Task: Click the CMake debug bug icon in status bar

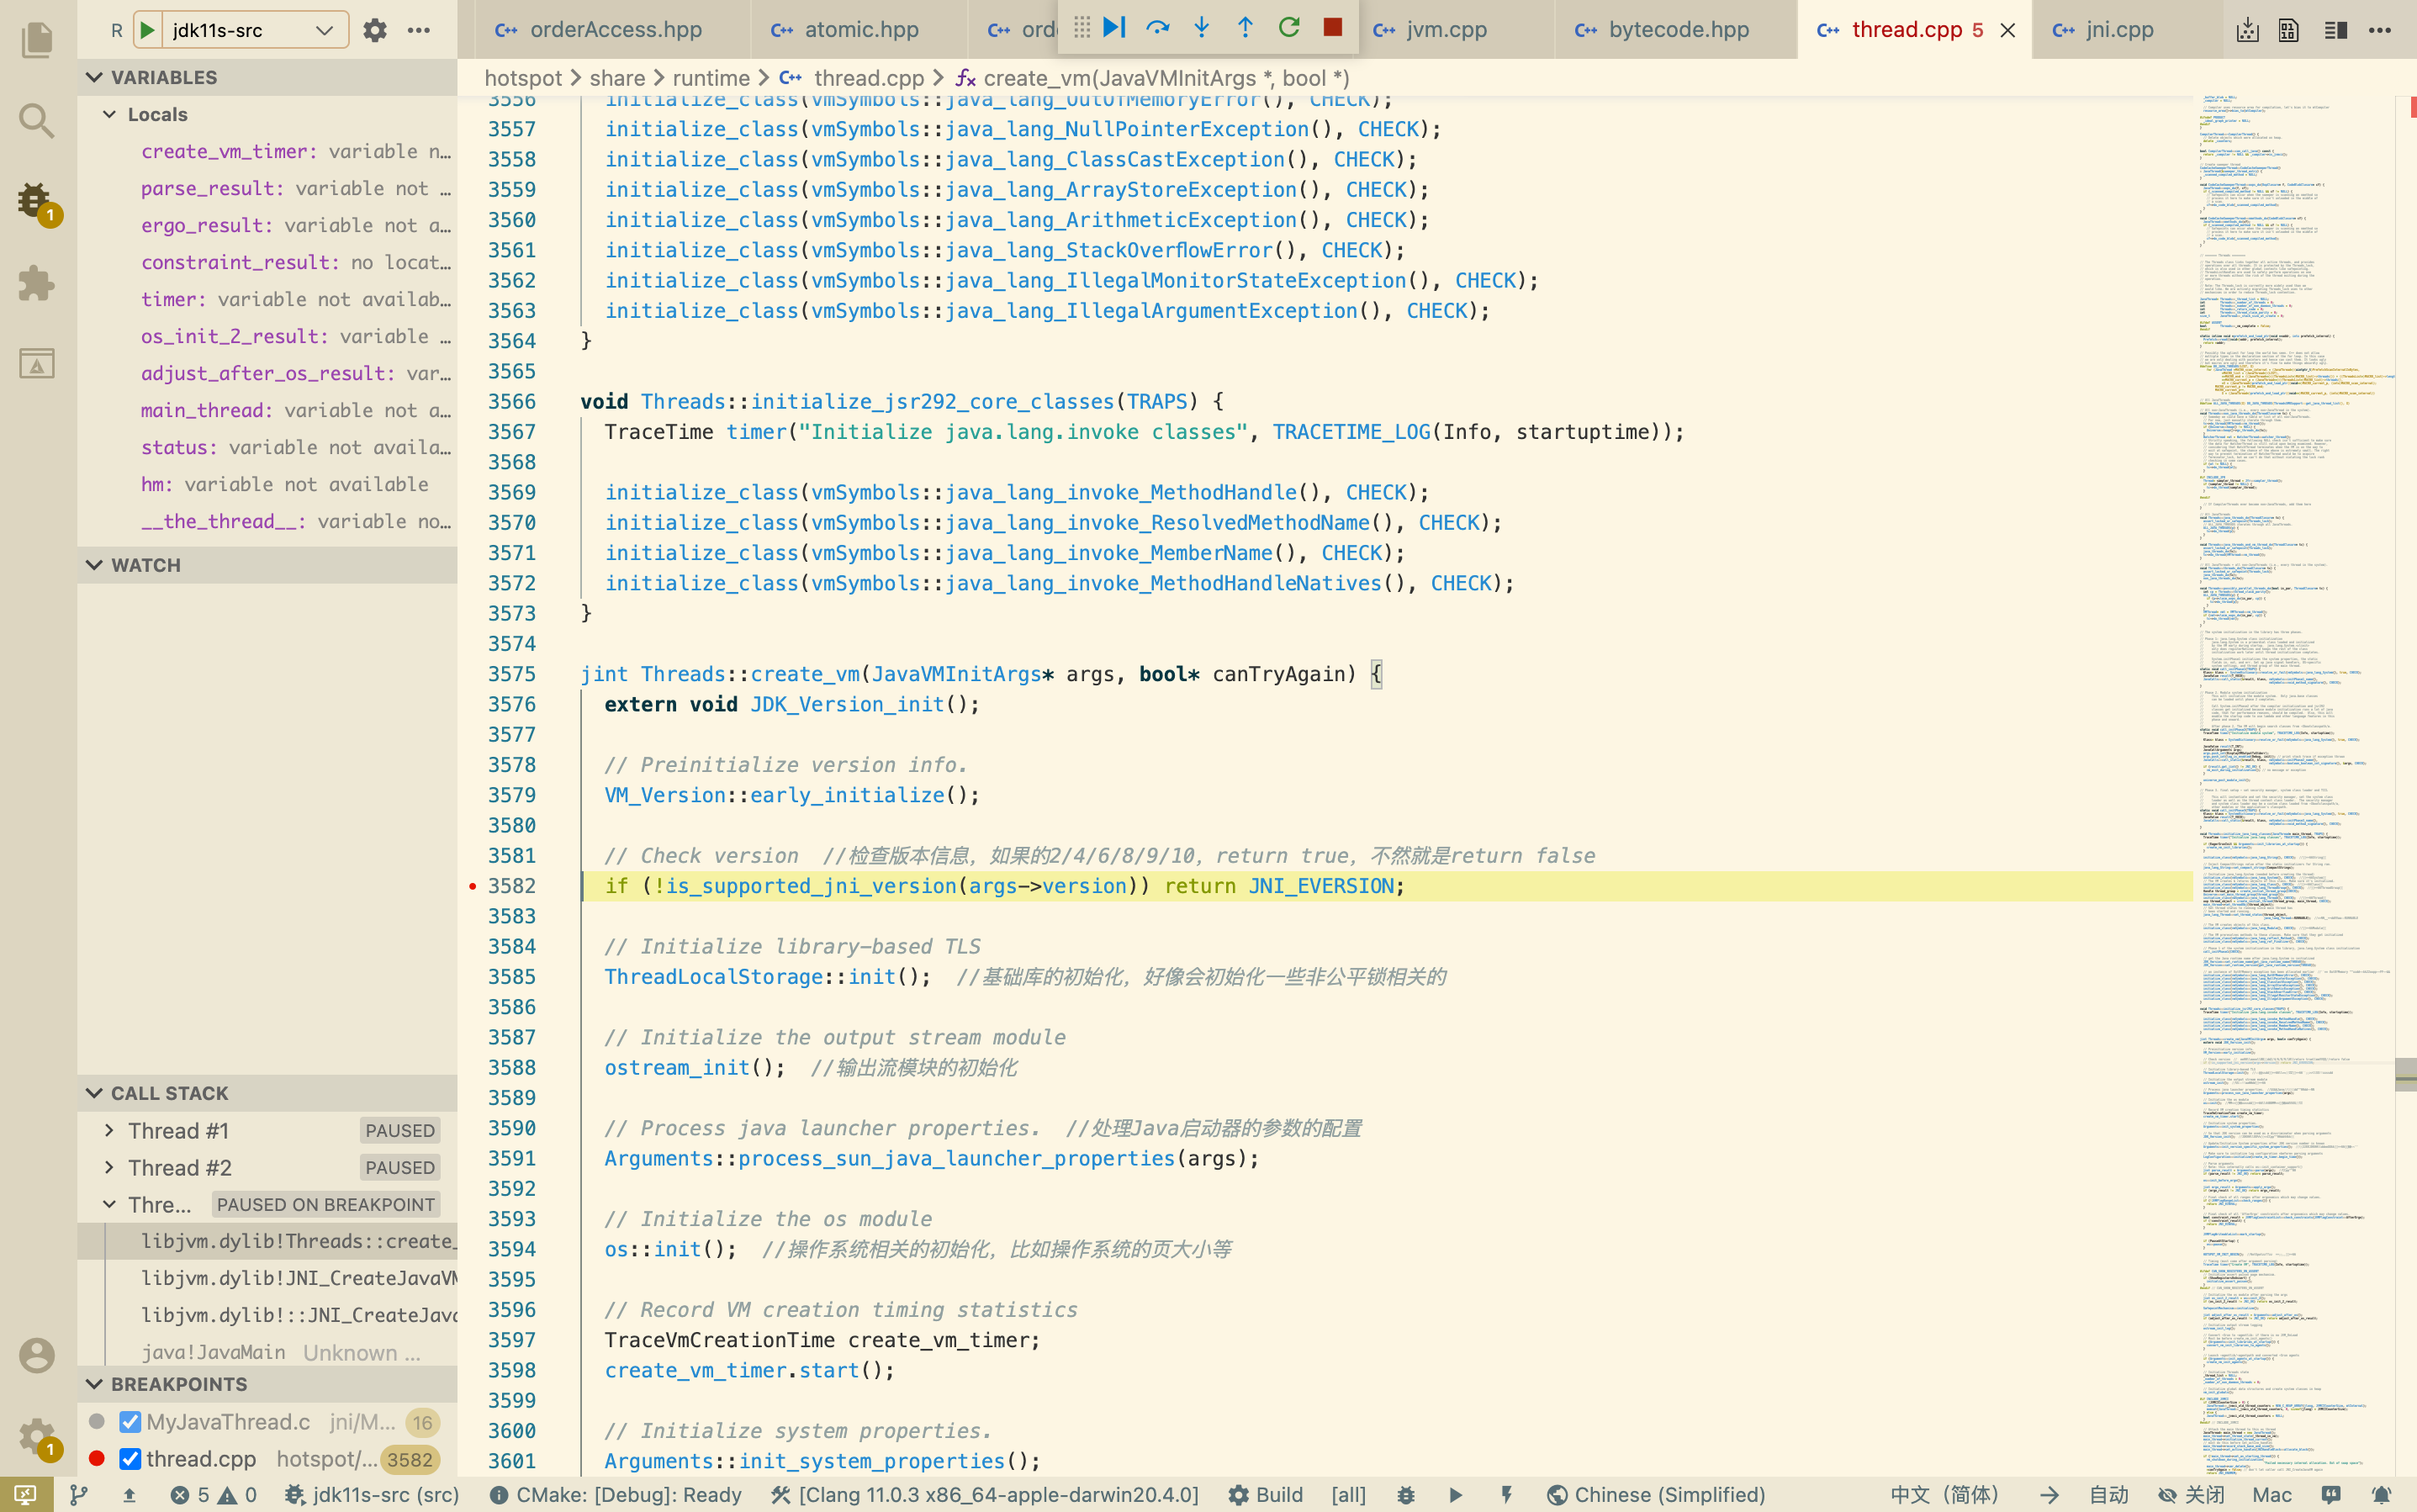Action: (1406, 1494)
